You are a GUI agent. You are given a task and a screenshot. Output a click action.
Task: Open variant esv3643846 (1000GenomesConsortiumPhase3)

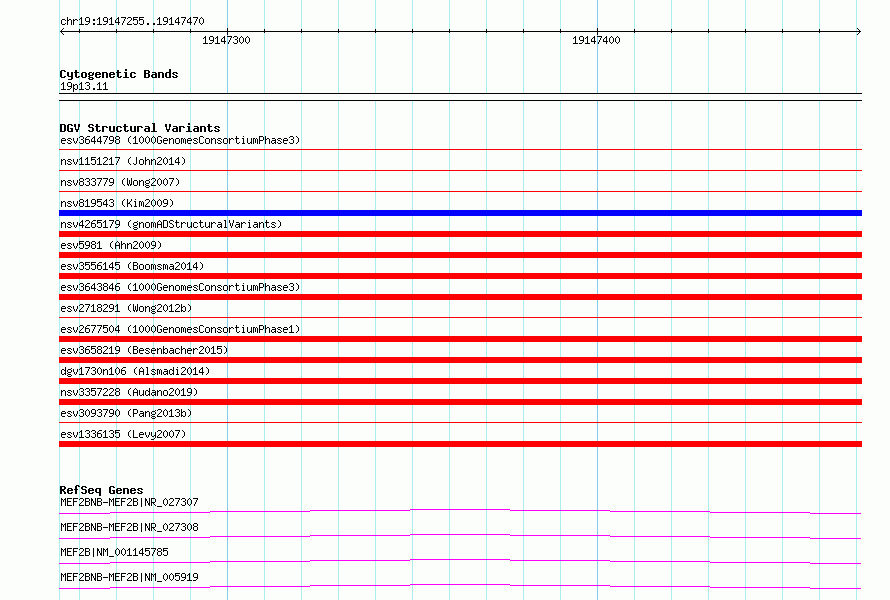point(180,287)
